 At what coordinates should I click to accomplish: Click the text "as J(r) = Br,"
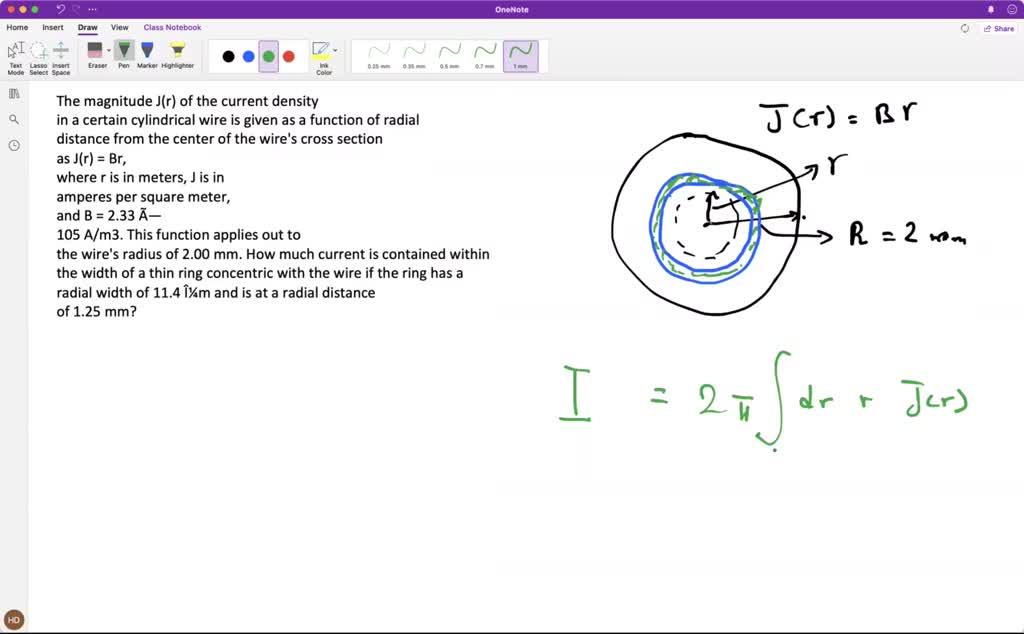point(91,159)
